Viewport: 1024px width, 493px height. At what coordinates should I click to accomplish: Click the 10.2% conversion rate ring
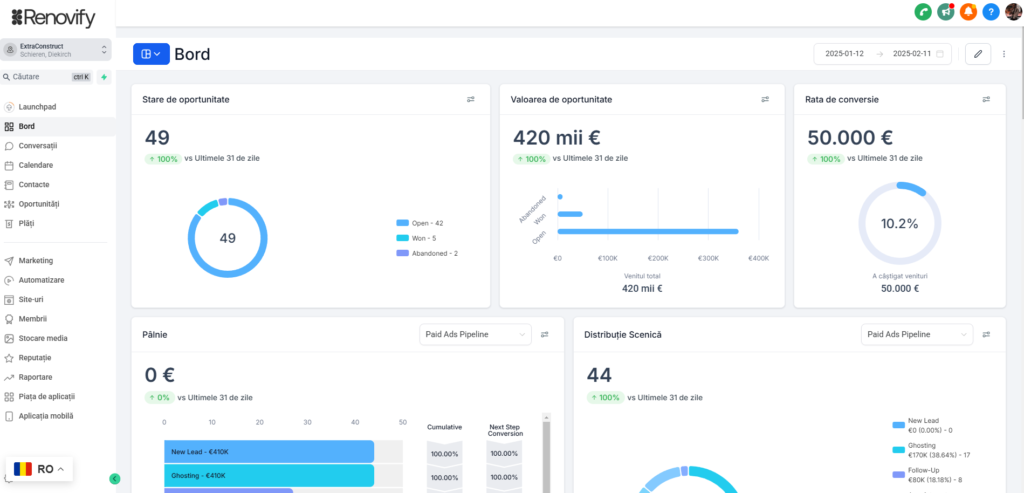[x=899, y=223]
